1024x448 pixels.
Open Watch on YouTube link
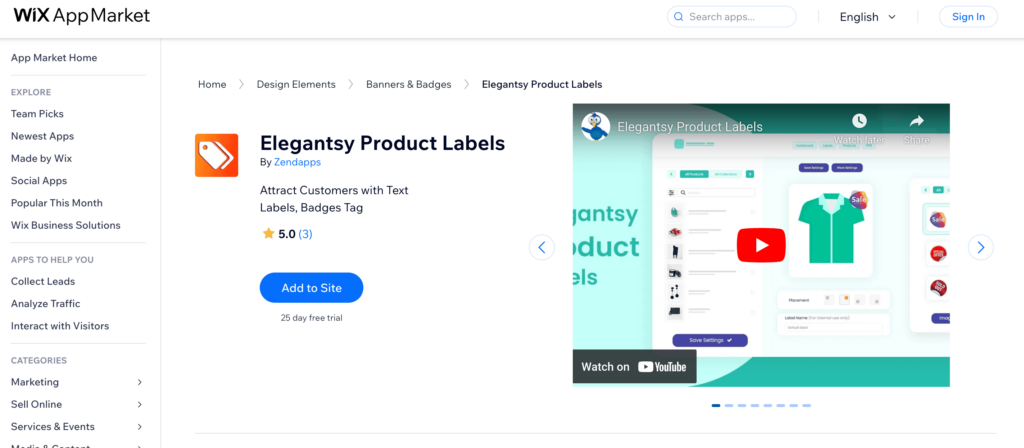634,366
